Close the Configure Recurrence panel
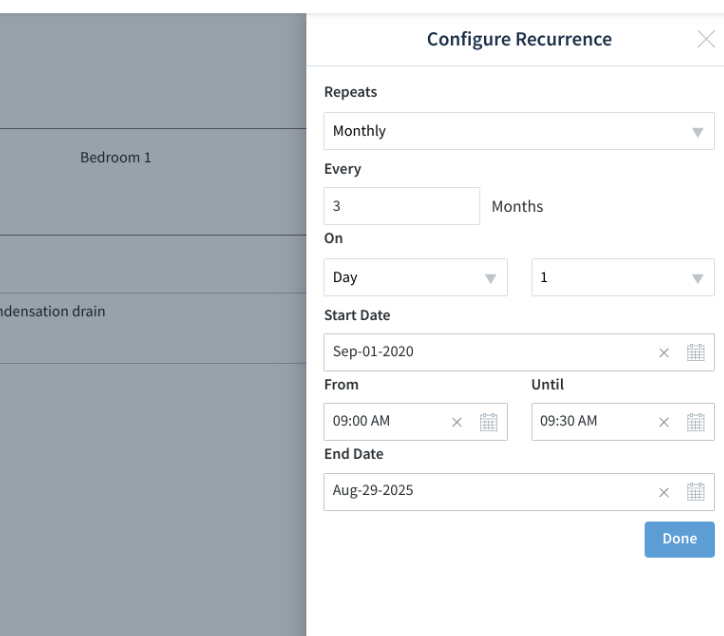 [x=706, y=39]
